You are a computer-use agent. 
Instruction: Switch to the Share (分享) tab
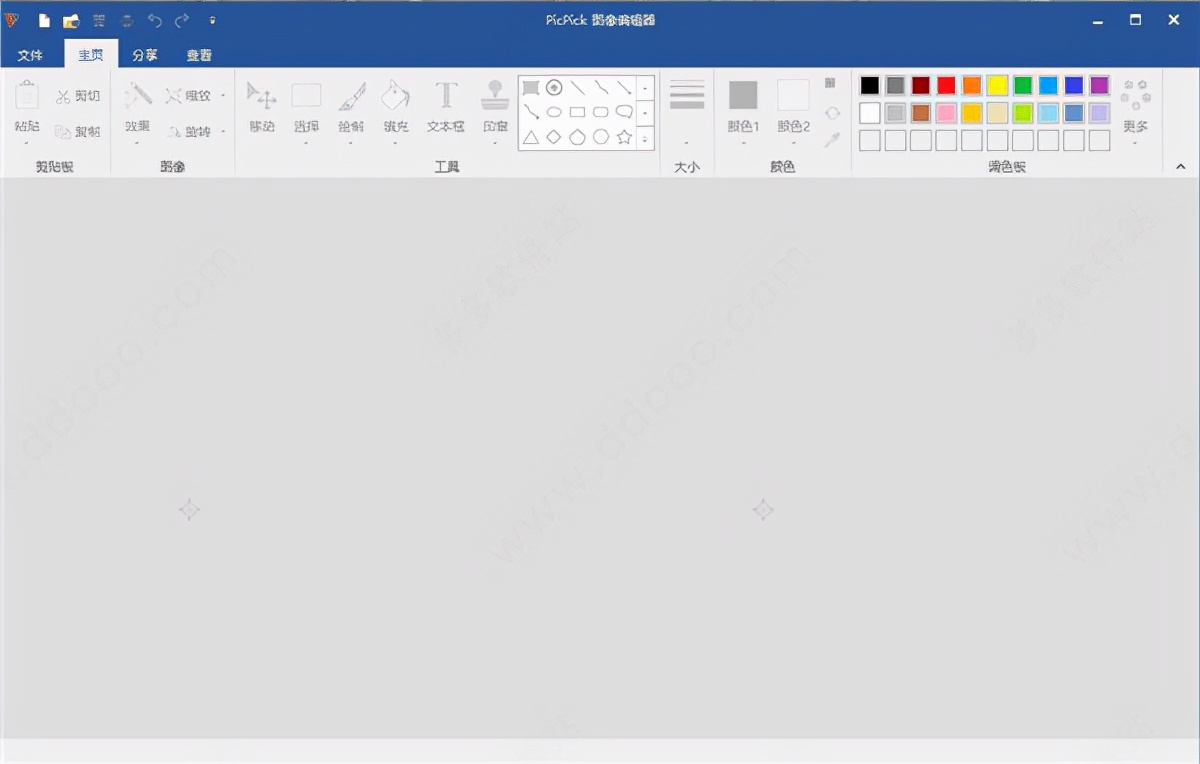(145, 55)
